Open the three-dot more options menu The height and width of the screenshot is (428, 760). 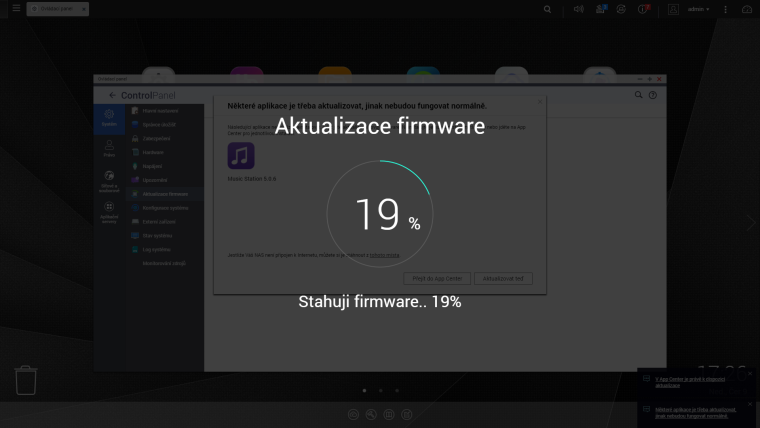click(726, 9)
